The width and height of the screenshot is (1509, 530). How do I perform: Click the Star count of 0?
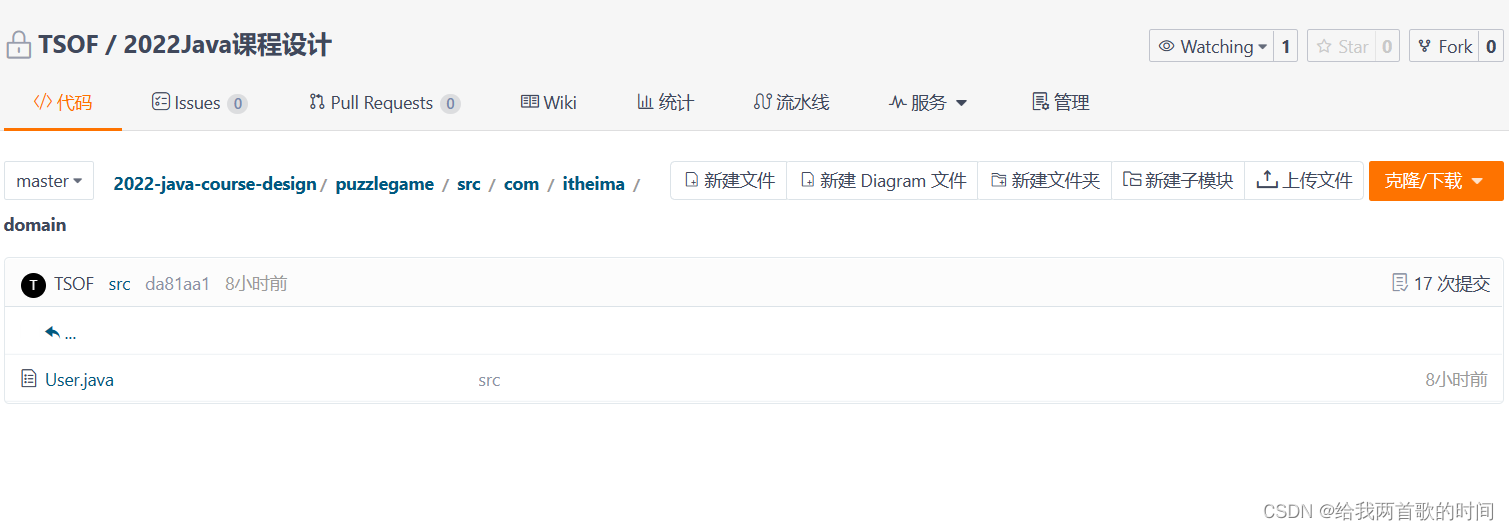point(1387,46)
